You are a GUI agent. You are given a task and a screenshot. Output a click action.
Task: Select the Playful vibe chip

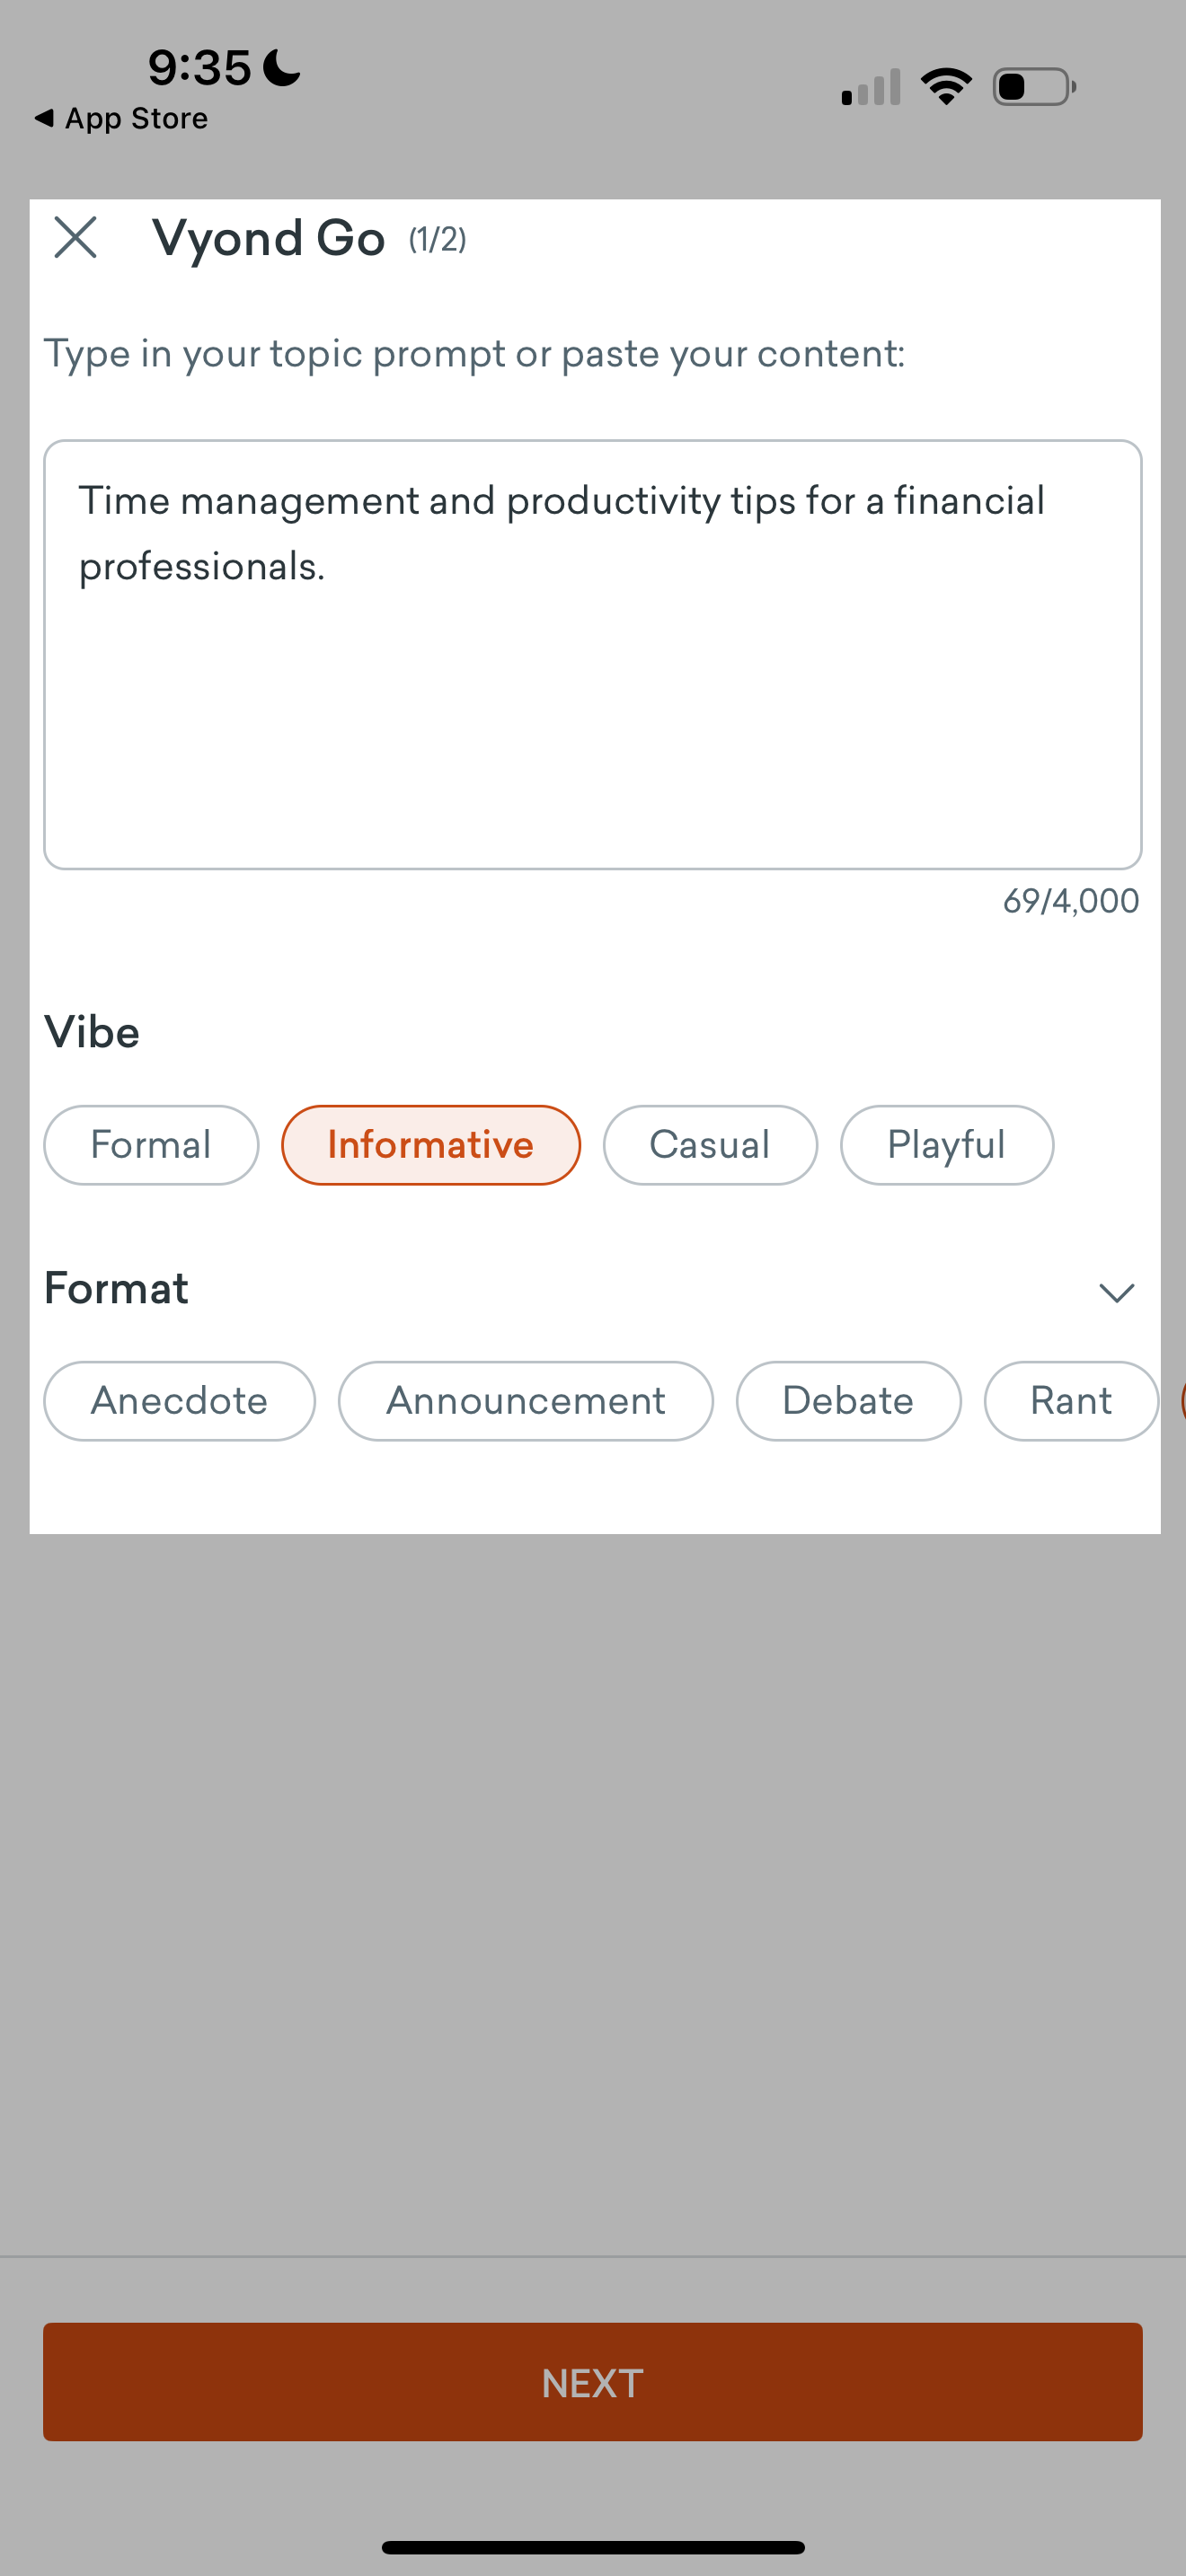(947, 1145)
